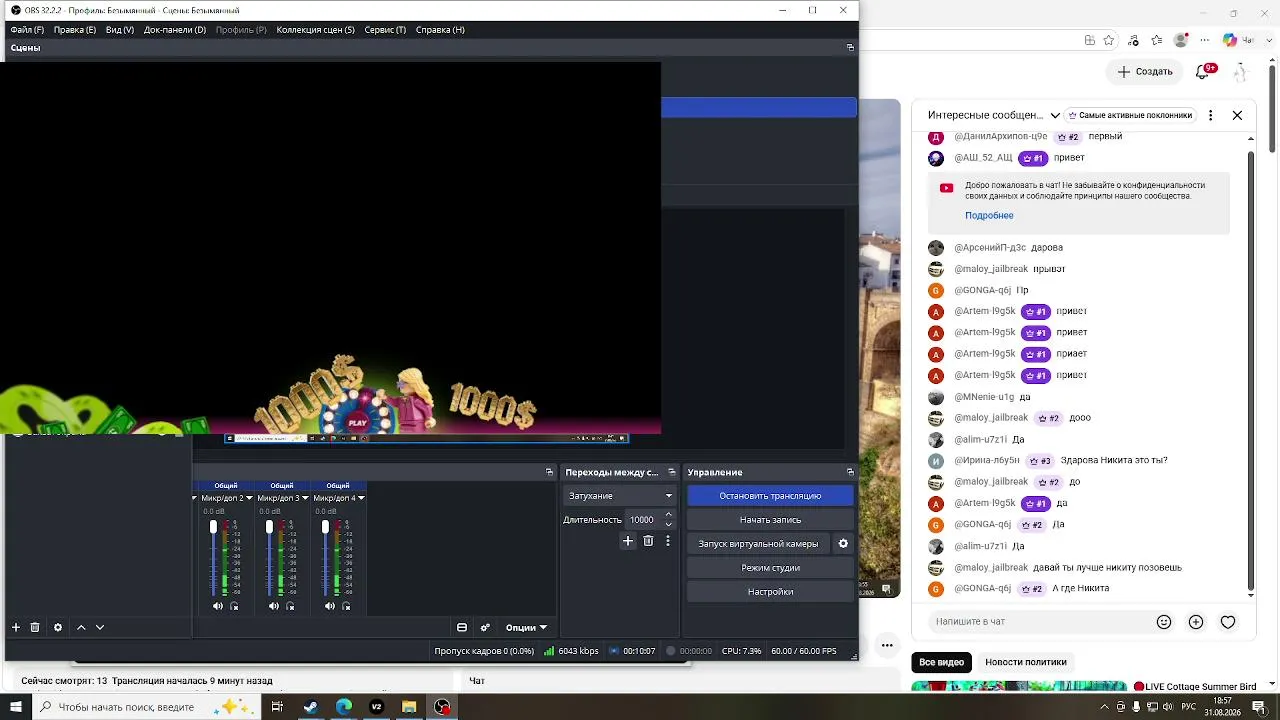1280x720 pixels.
Task: Open the Микр/доп 4 channel dropdown
Action: 361,498
